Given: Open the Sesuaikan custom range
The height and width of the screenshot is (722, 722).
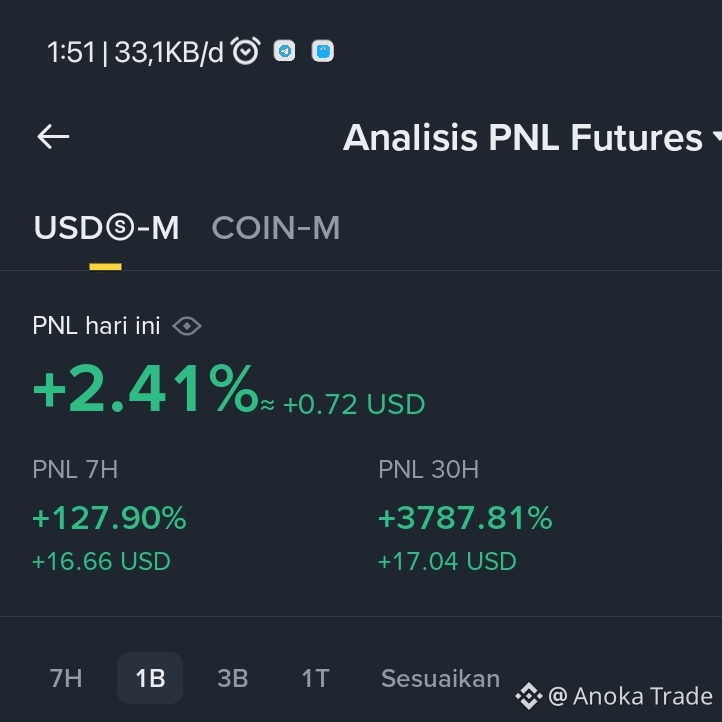Looking at the screenshot, I should 440,678.
